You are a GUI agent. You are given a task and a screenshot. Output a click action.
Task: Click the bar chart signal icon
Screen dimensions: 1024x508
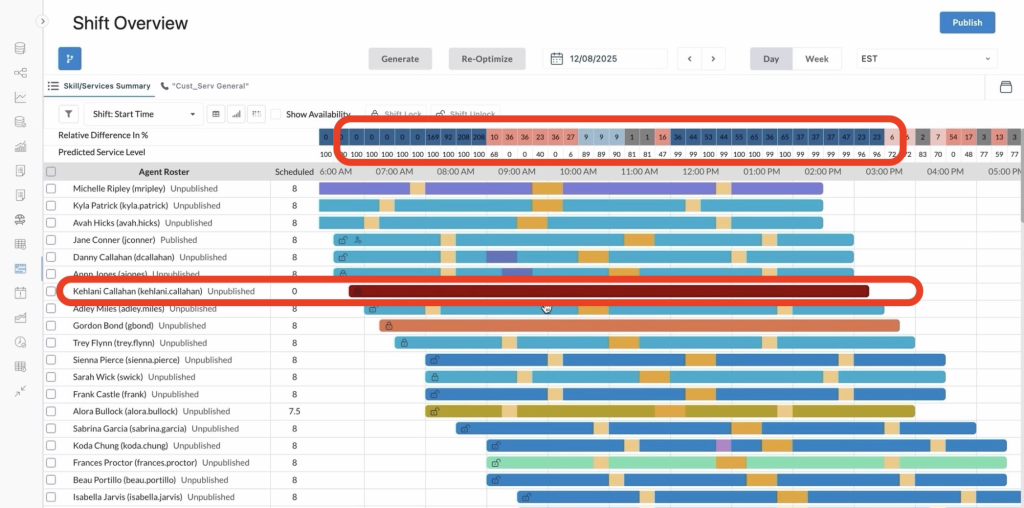click(x=236, y=114)
